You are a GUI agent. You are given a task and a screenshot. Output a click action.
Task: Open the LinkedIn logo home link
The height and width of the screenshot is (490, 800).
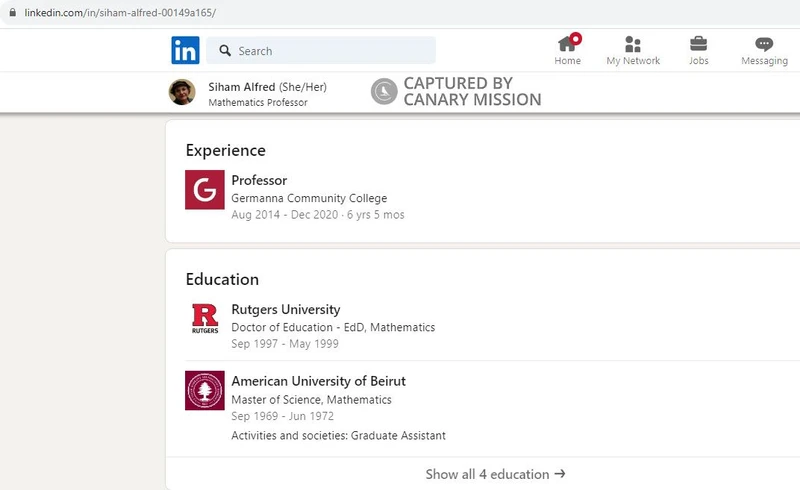[x=185, y=50]
